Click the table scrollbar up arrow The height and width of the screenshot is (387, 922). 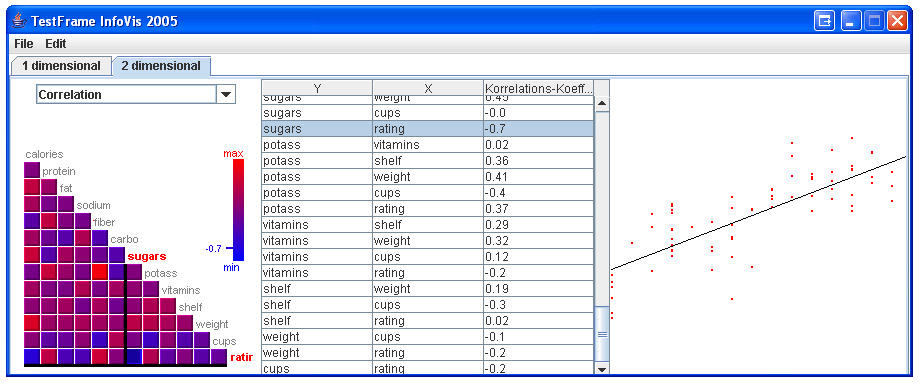[x=602, y=104]
